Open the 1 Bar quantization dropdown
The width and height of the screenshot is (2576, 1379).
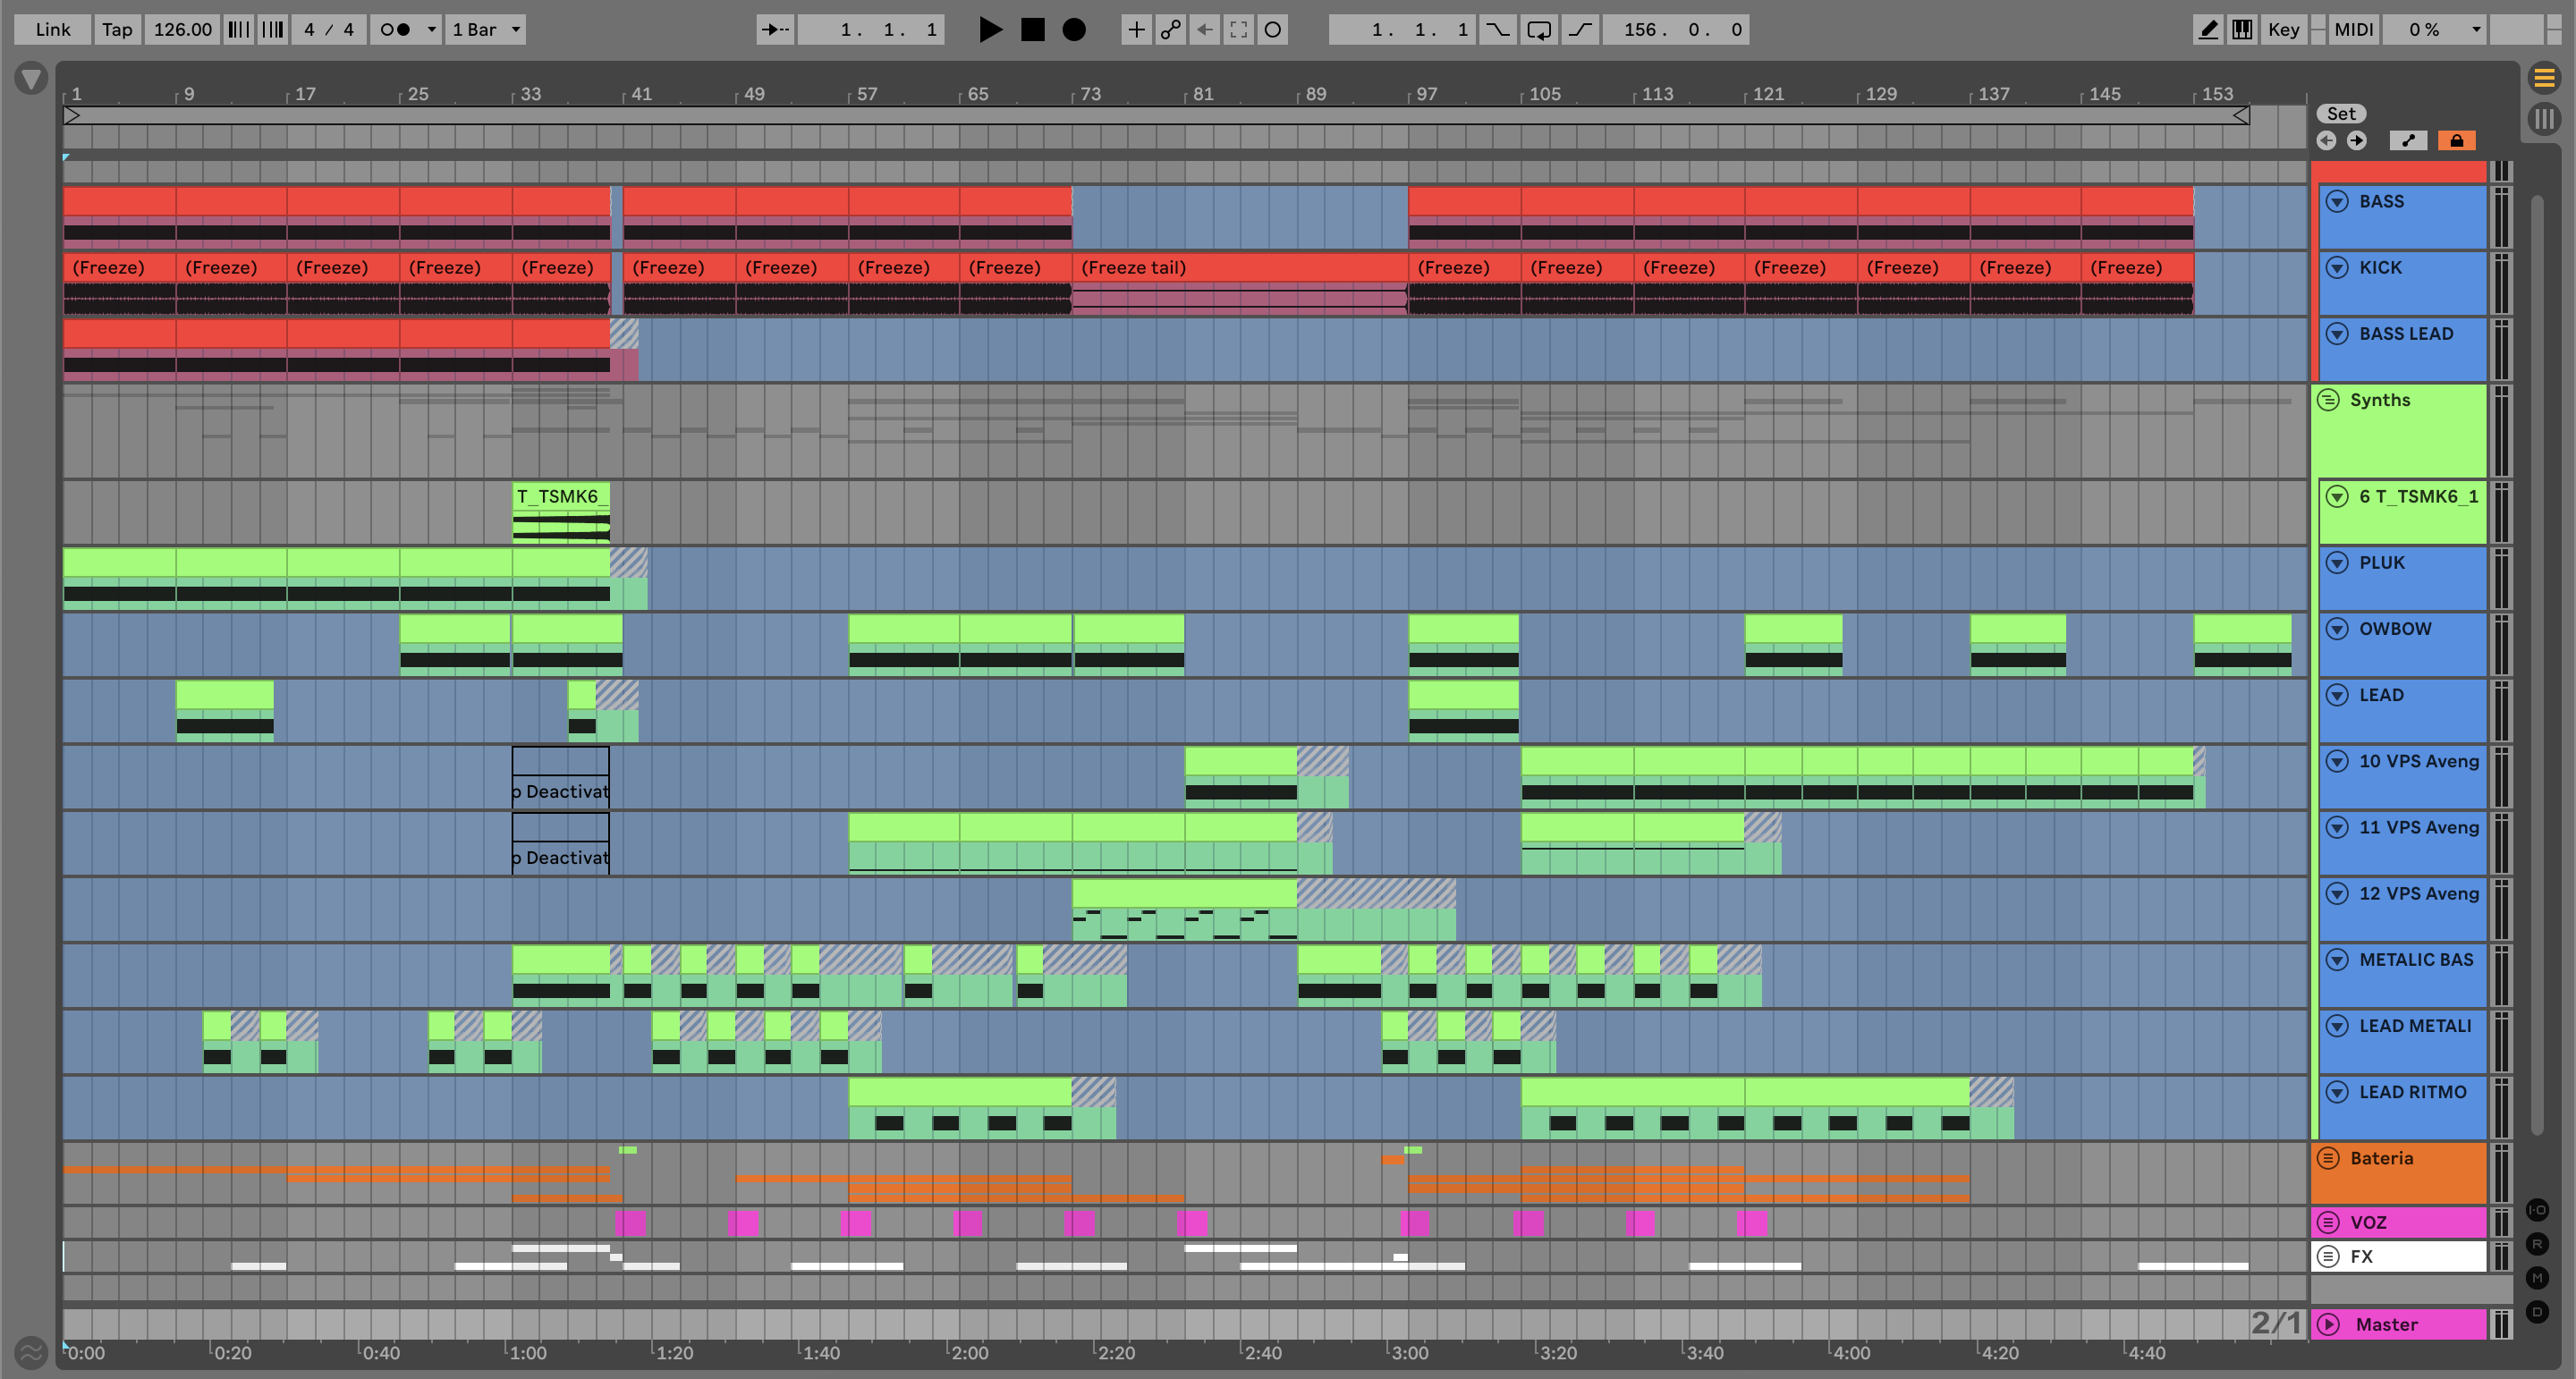tap(486, 29)
